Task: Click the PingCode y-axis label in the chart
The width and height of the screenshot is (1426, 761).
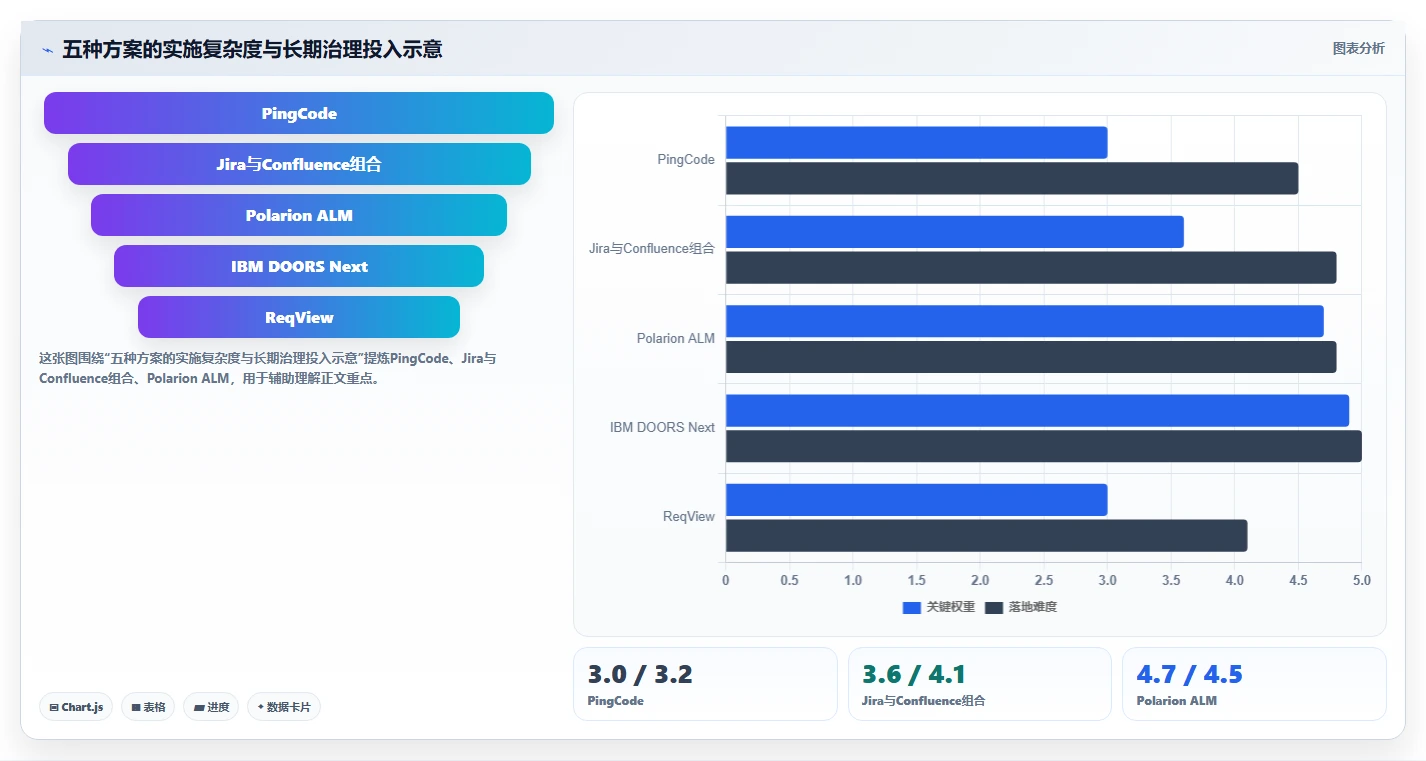Action: (686, 160)
